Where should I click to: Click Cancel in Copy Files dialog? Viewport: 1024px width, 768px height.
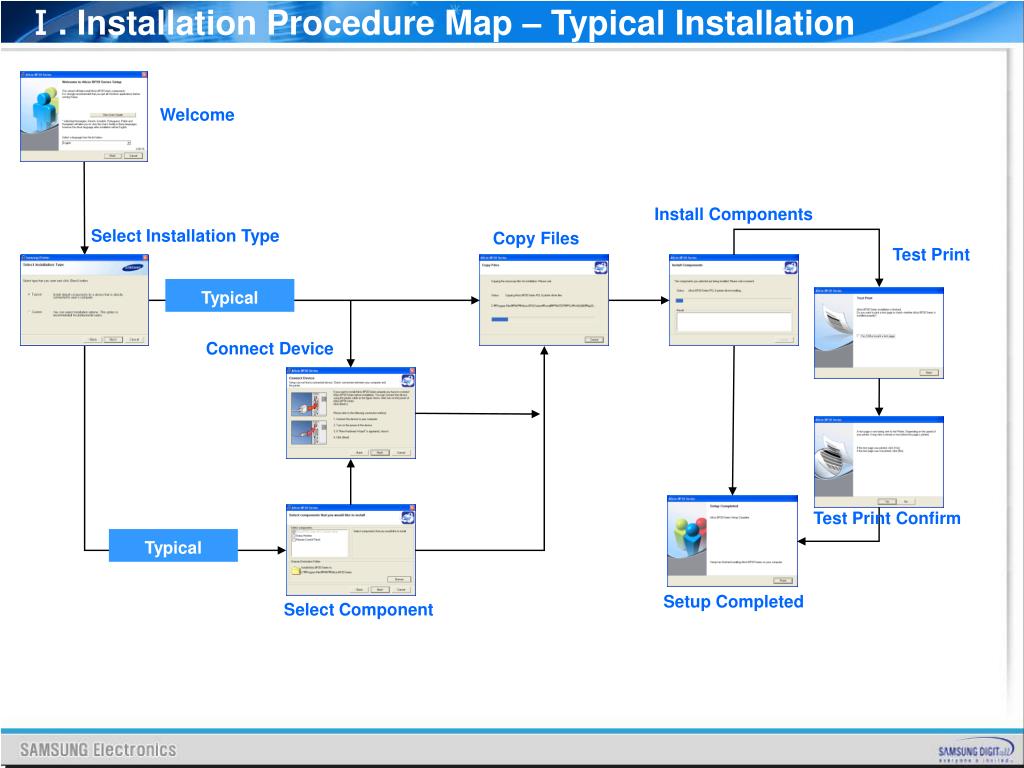(x=594, y=340)
